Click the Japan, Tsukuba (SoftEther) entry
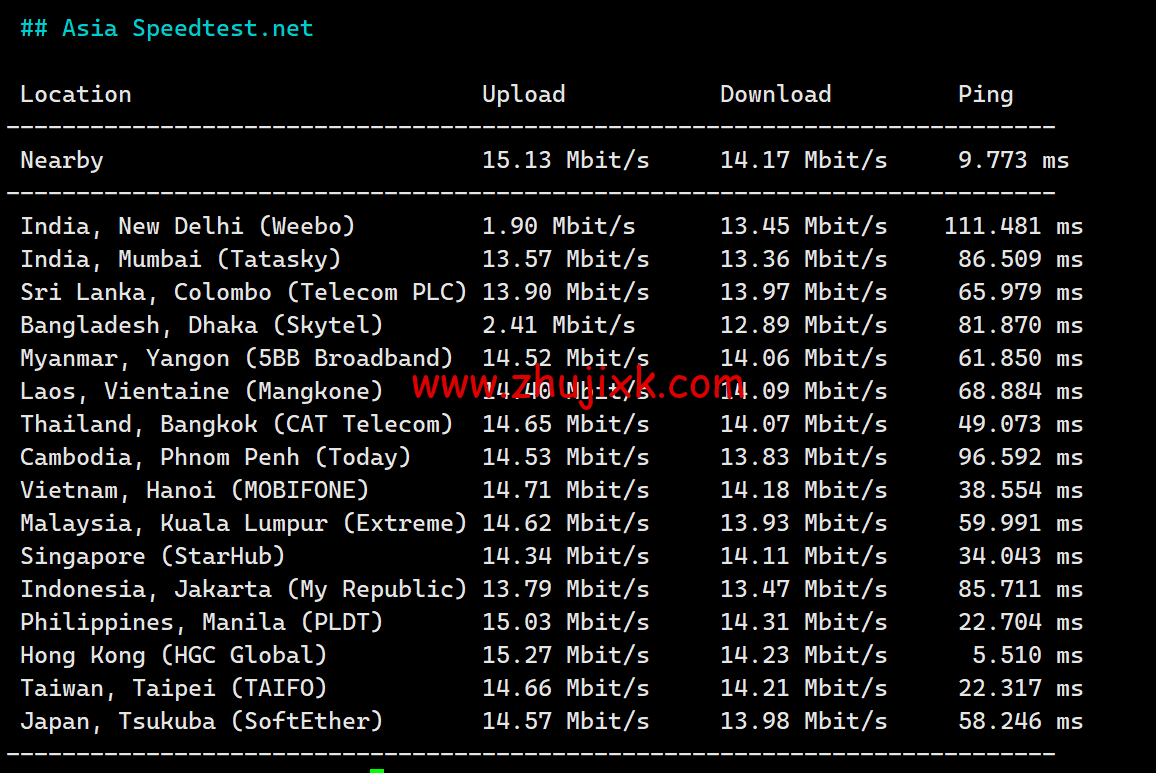The image size is (1156, 773). [x=202, y=722]
